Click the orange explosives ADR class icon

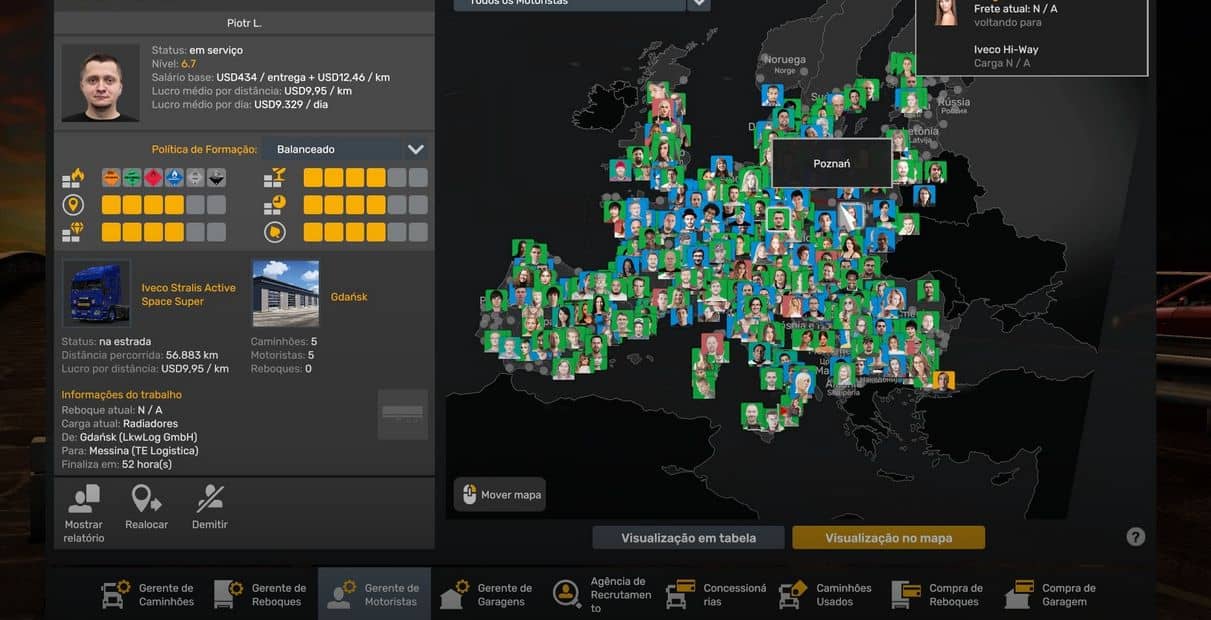(x=111, y=178)
